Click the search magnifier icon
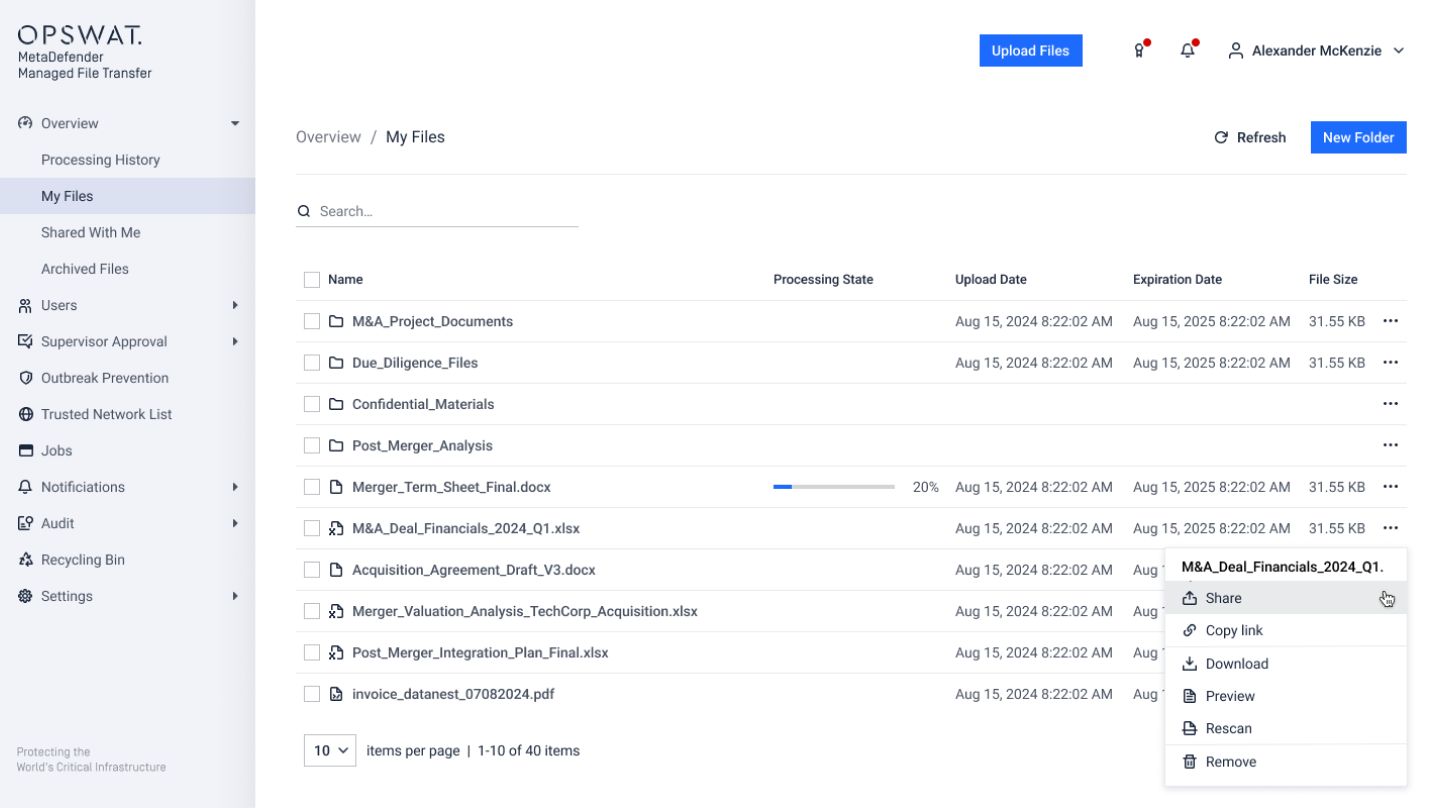Screen dimensions: 1440x808 [304, 211]
